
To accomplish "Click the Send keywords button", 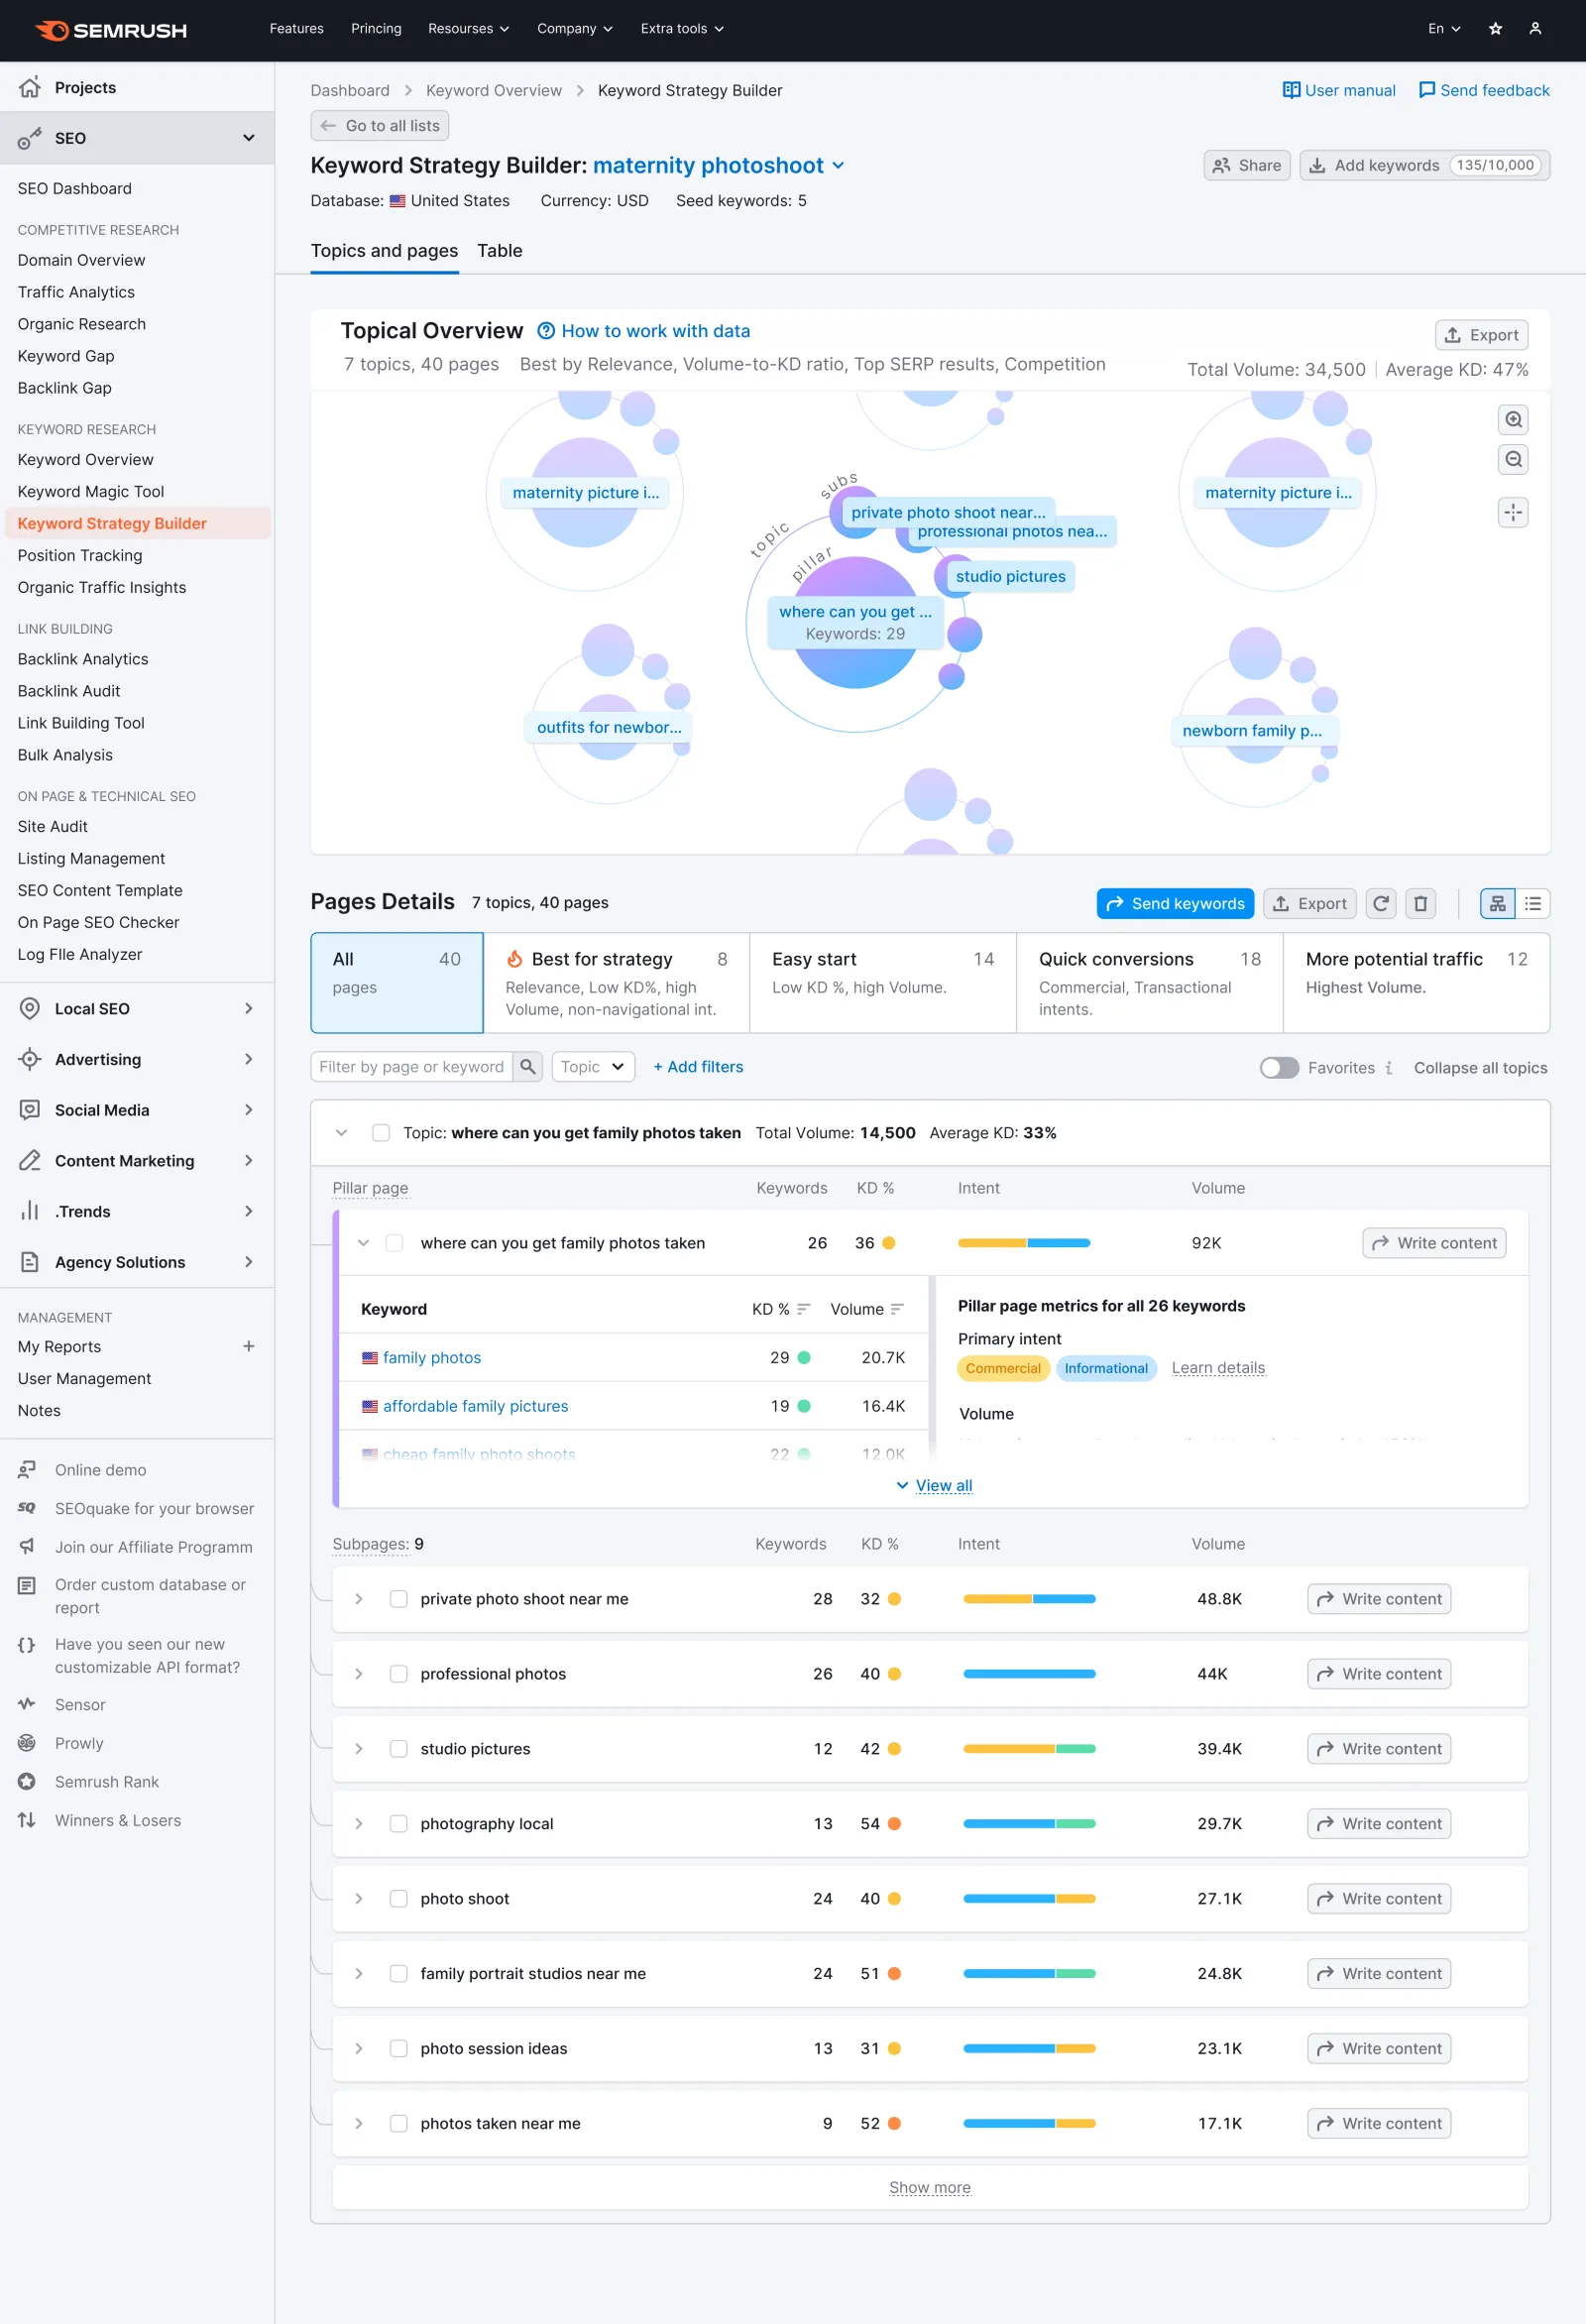I will 1175,904.
